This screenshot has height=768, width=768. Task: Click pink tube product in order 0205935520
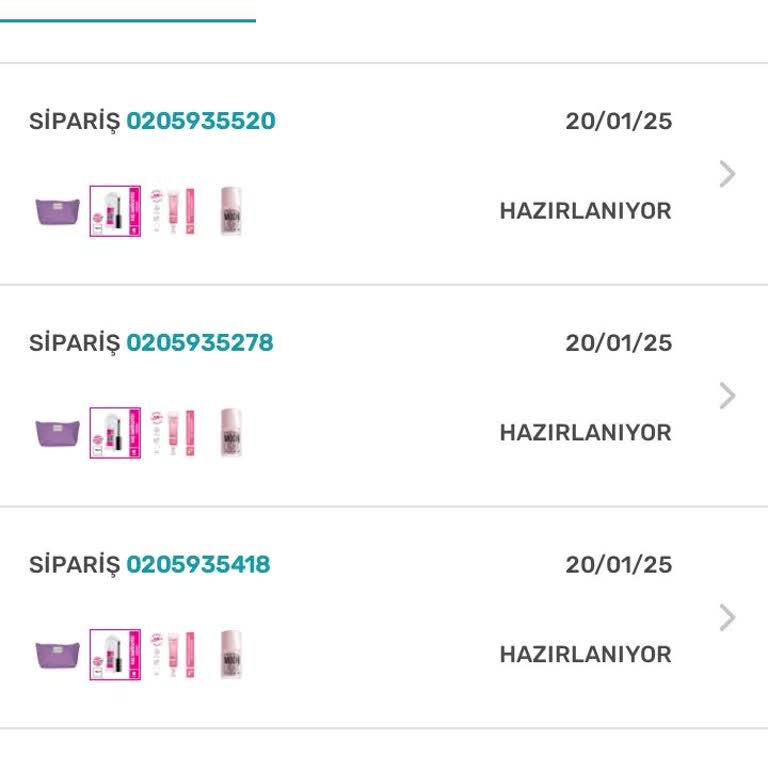coord(173,212)
